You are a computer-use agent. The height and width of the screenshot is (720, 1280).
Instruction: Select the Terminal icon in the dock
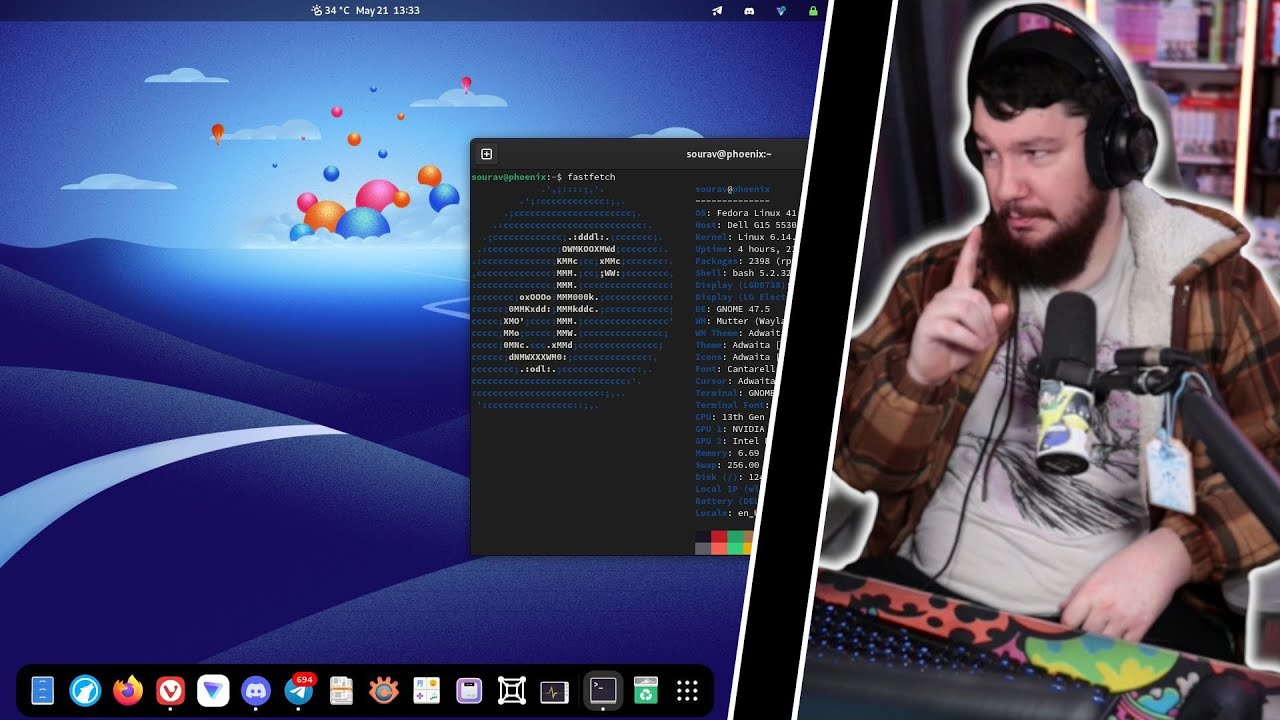[603, 689]
